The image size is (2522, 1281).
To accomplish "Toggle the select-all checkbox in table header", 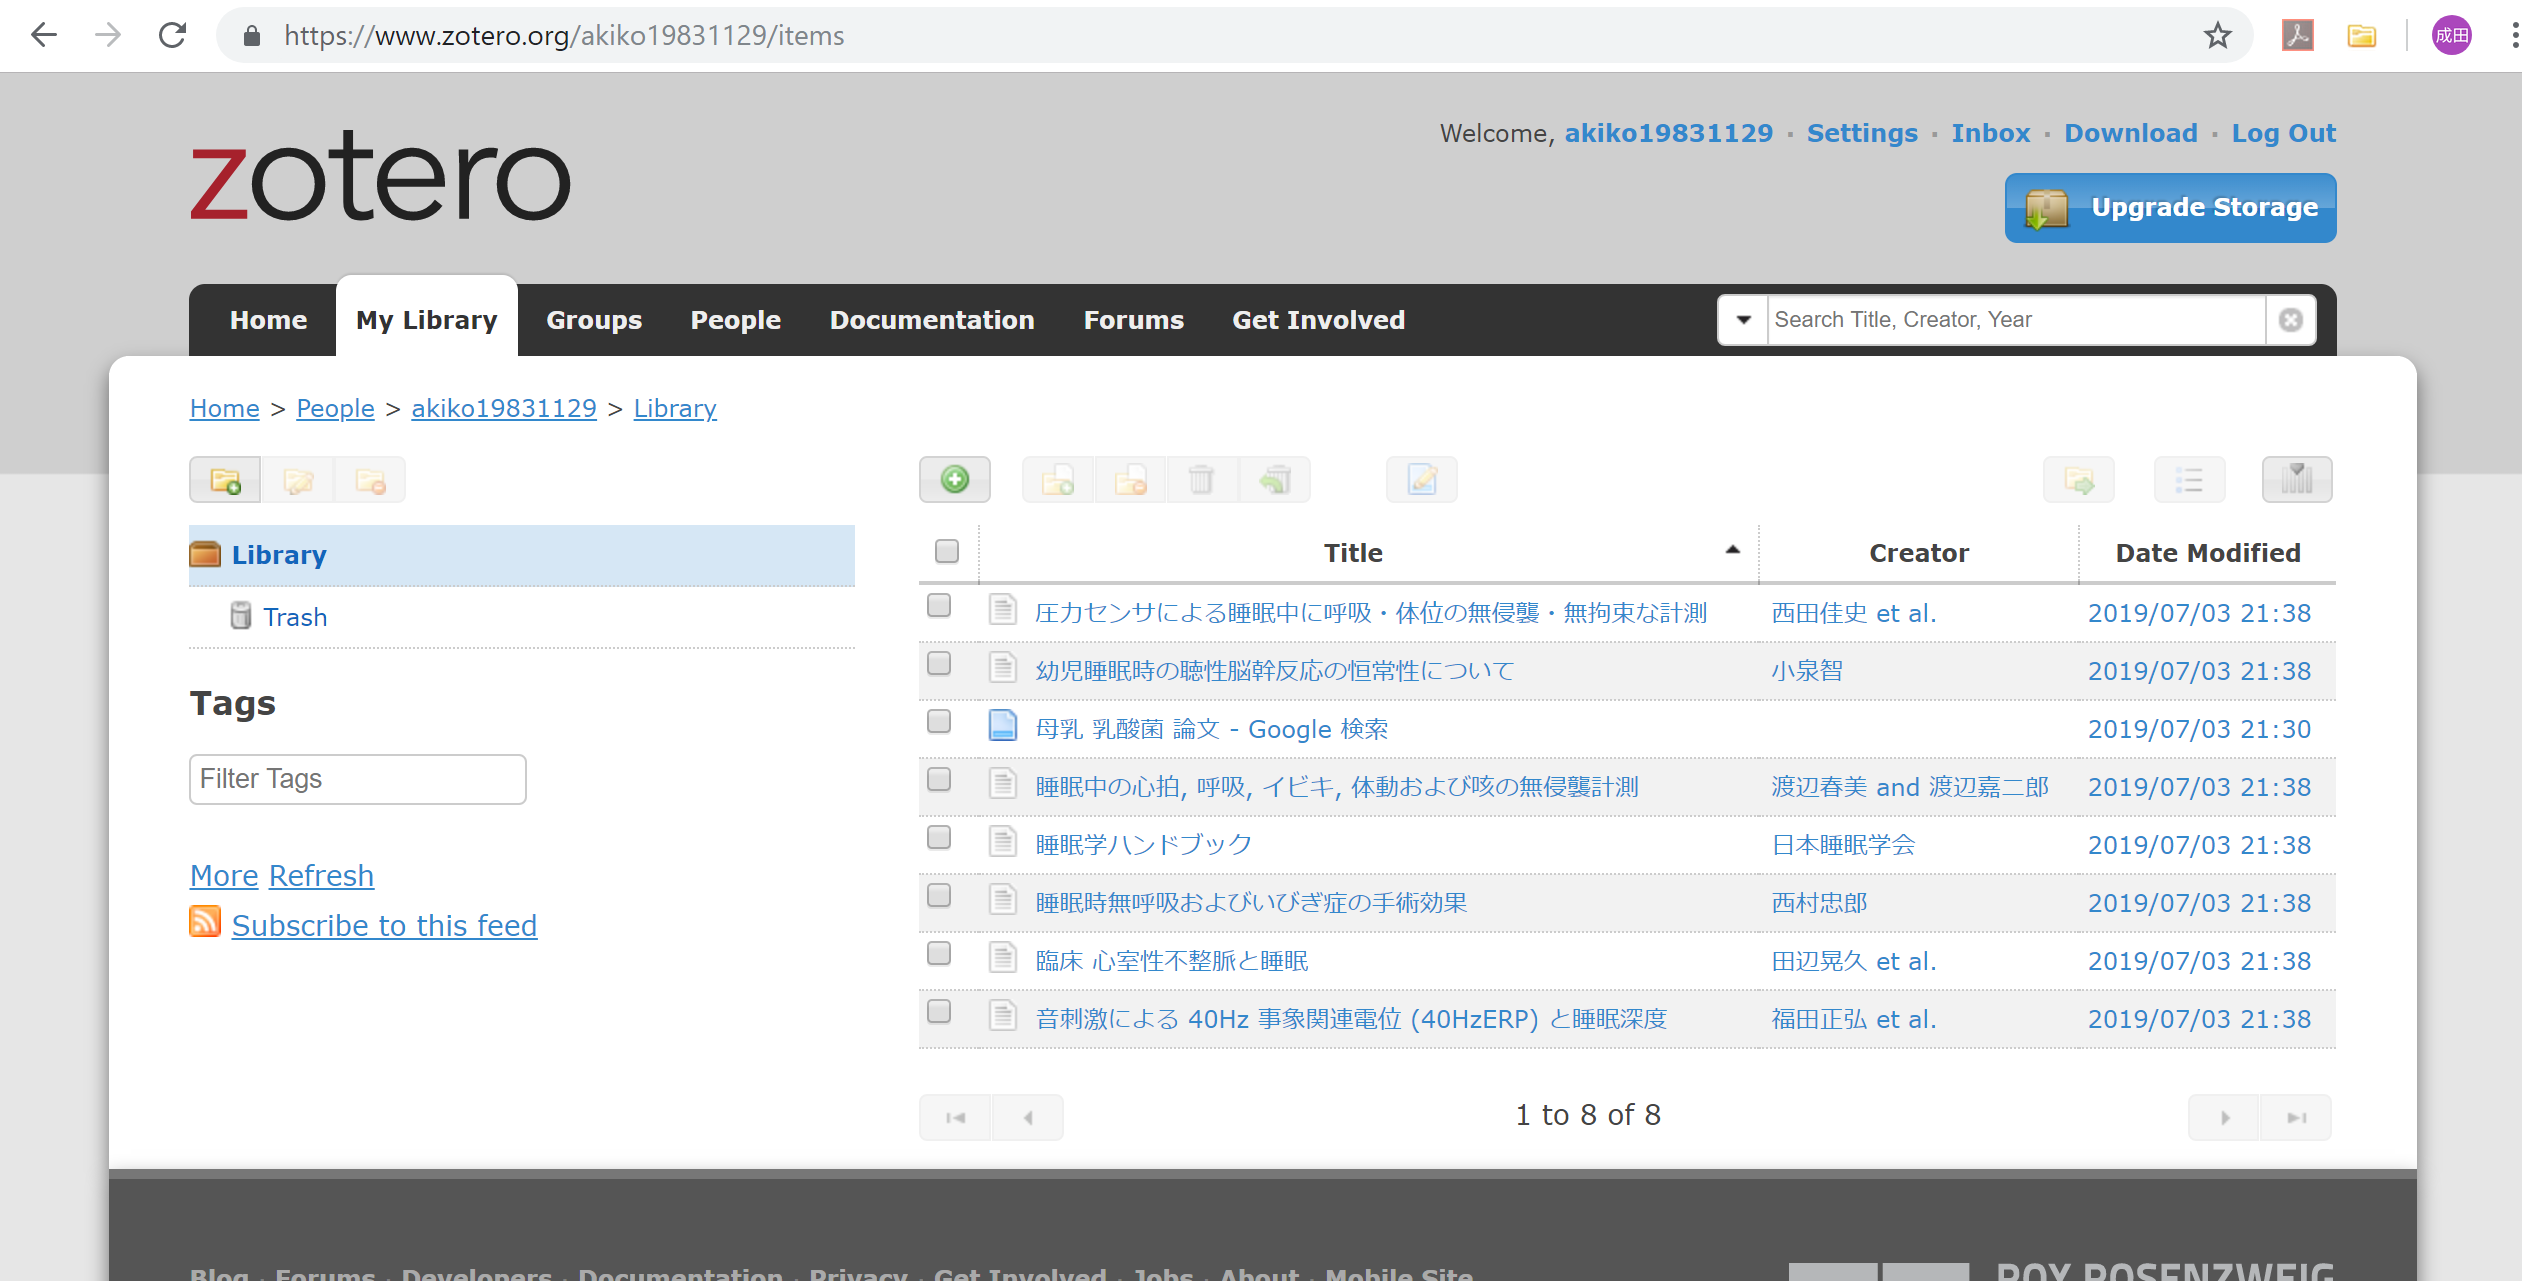I will click(946, 551).
